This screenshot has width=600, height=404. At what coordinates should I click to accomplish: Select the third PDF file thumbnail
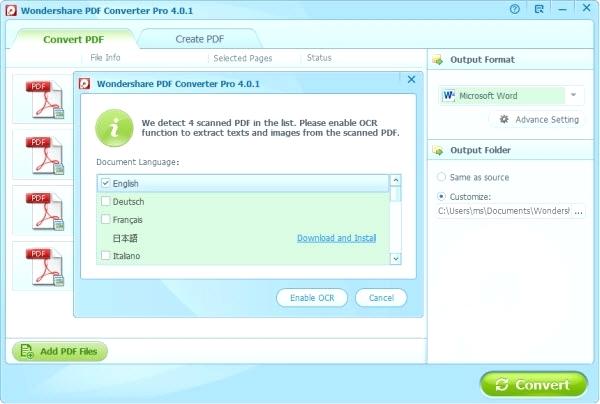coord(45,210)
